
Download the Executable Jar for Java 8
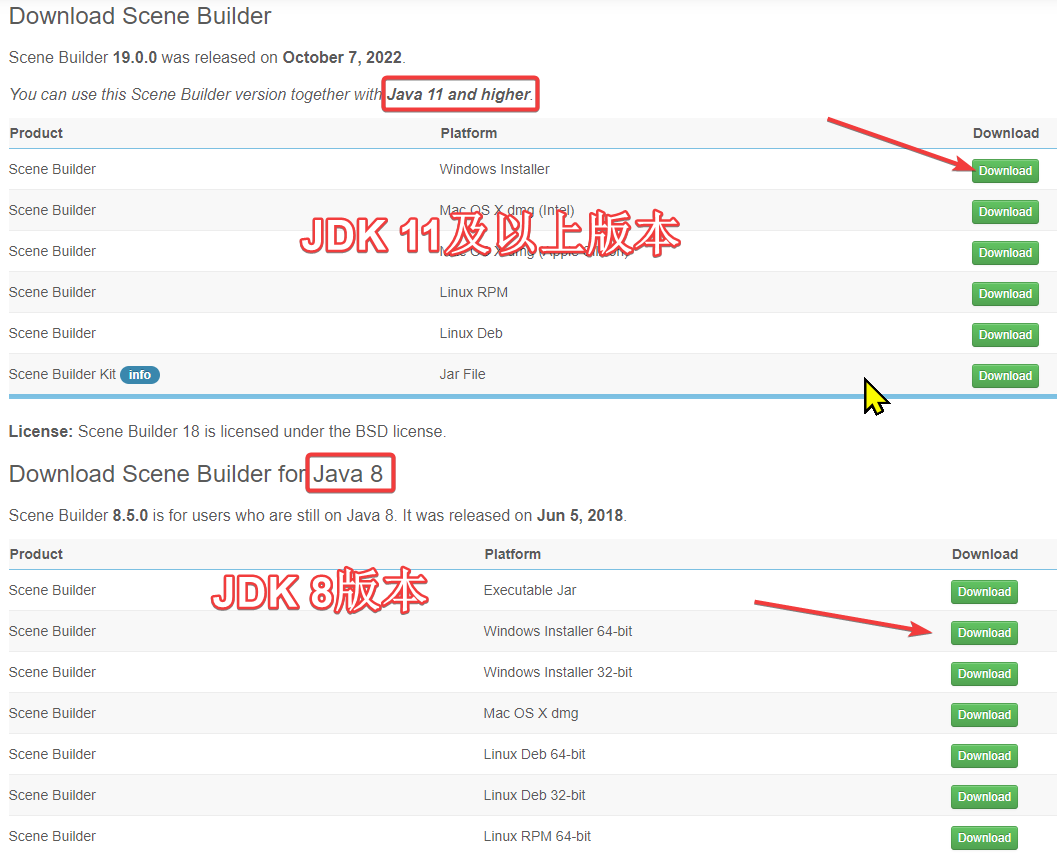(x=983, y=591)
